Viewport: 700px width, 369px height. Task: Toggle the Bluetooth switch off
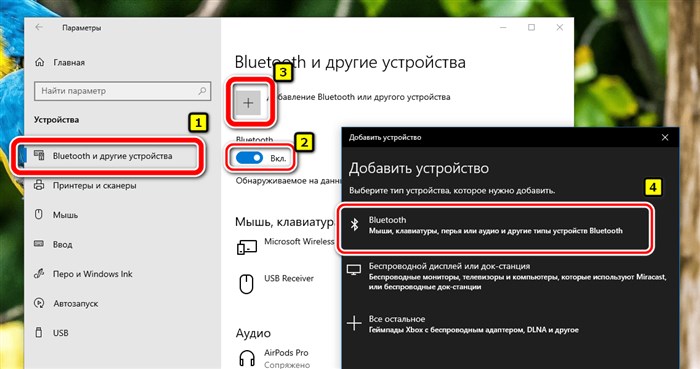249,158
